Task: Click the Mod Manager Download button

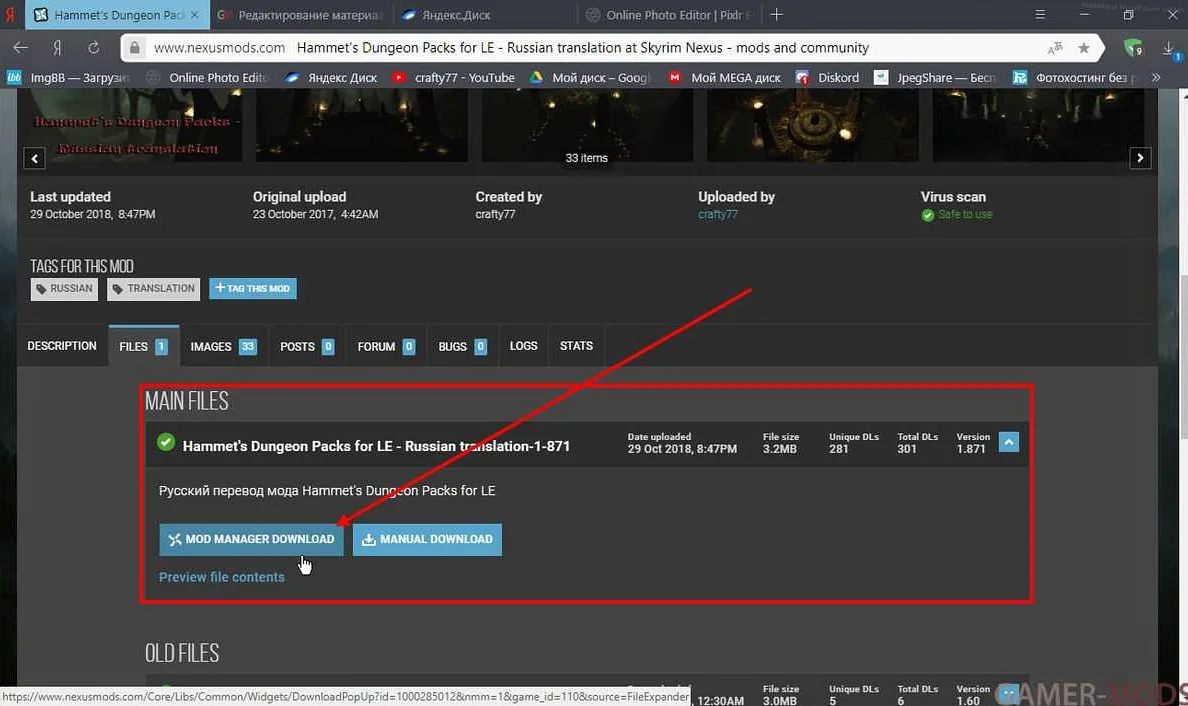Action: 251,539
